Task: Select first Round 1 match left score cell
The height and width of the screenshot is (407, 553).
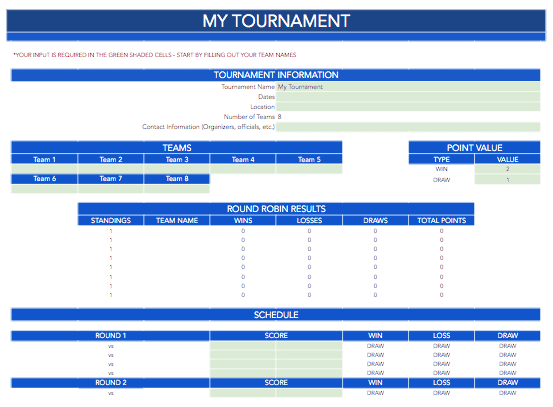Action: click(243, 346)
